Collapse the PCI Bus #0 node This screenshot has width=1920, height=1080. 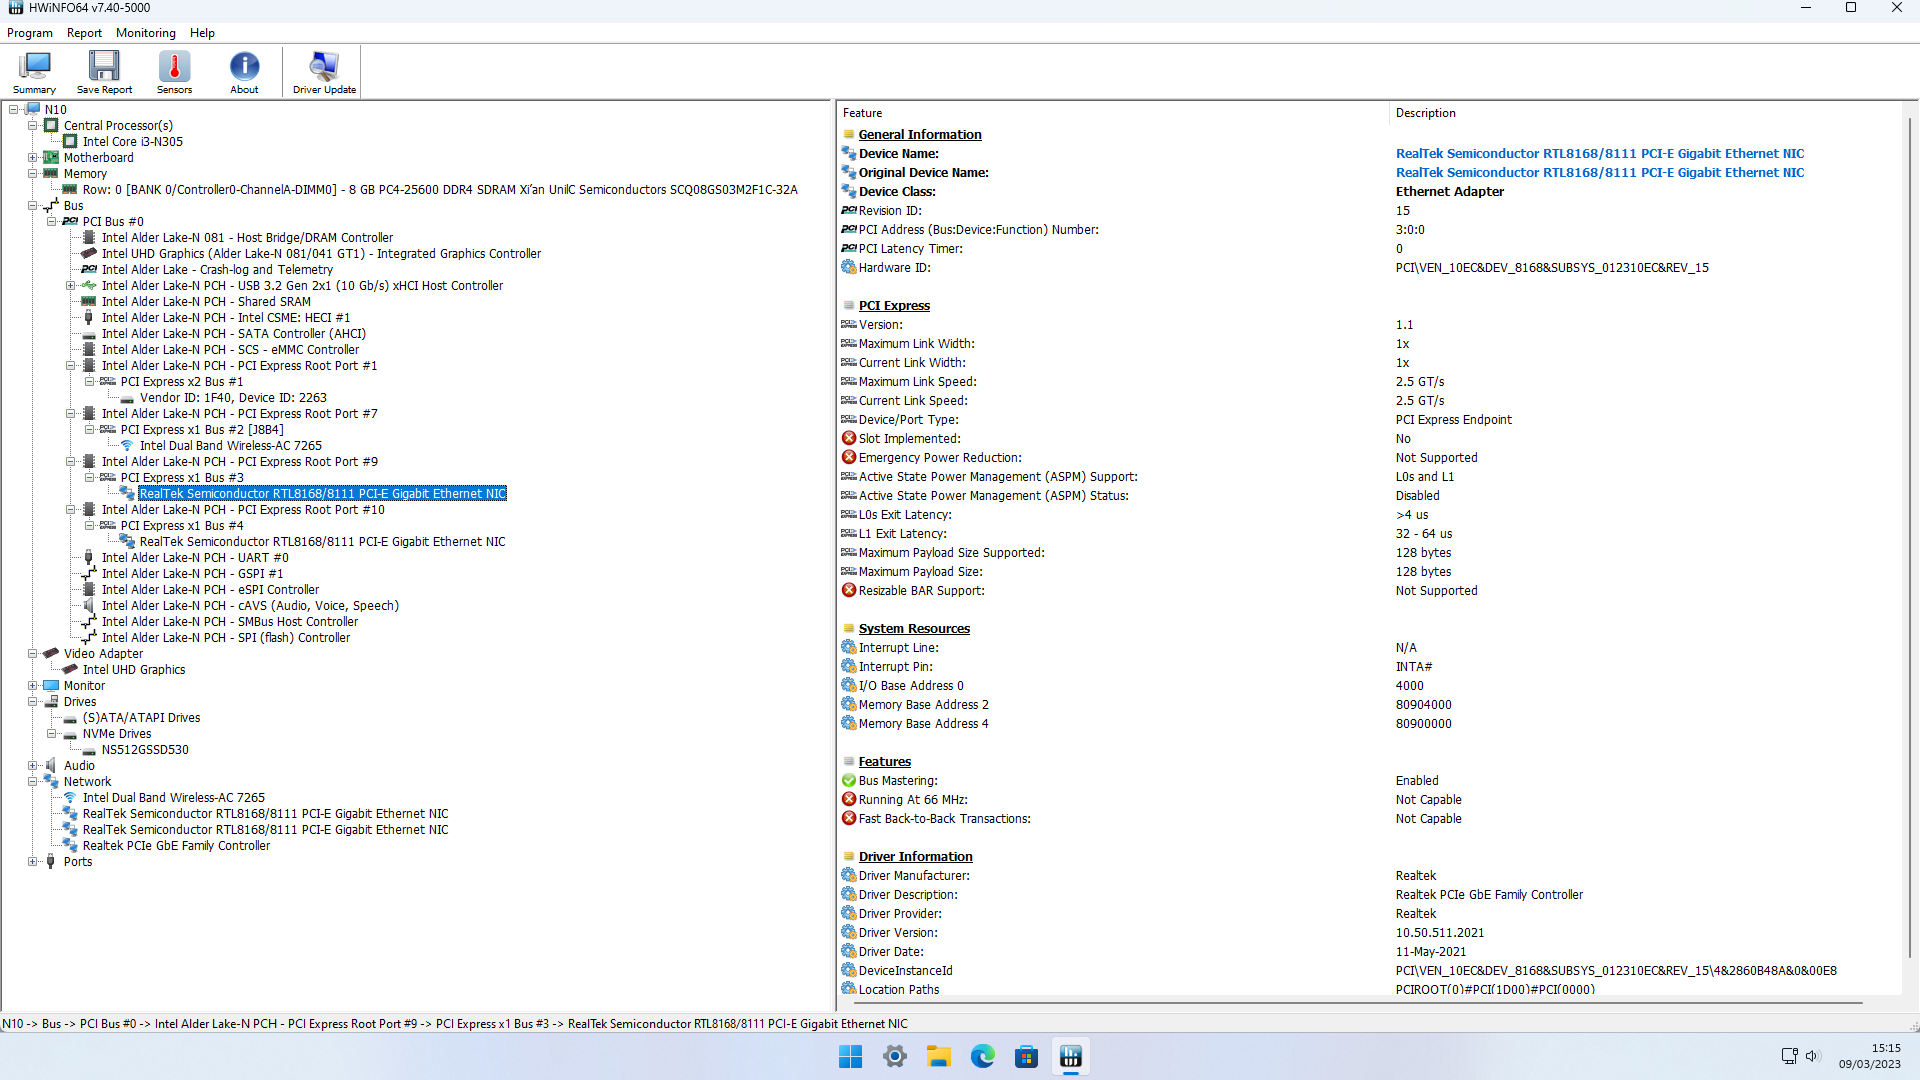coord(52,222)
